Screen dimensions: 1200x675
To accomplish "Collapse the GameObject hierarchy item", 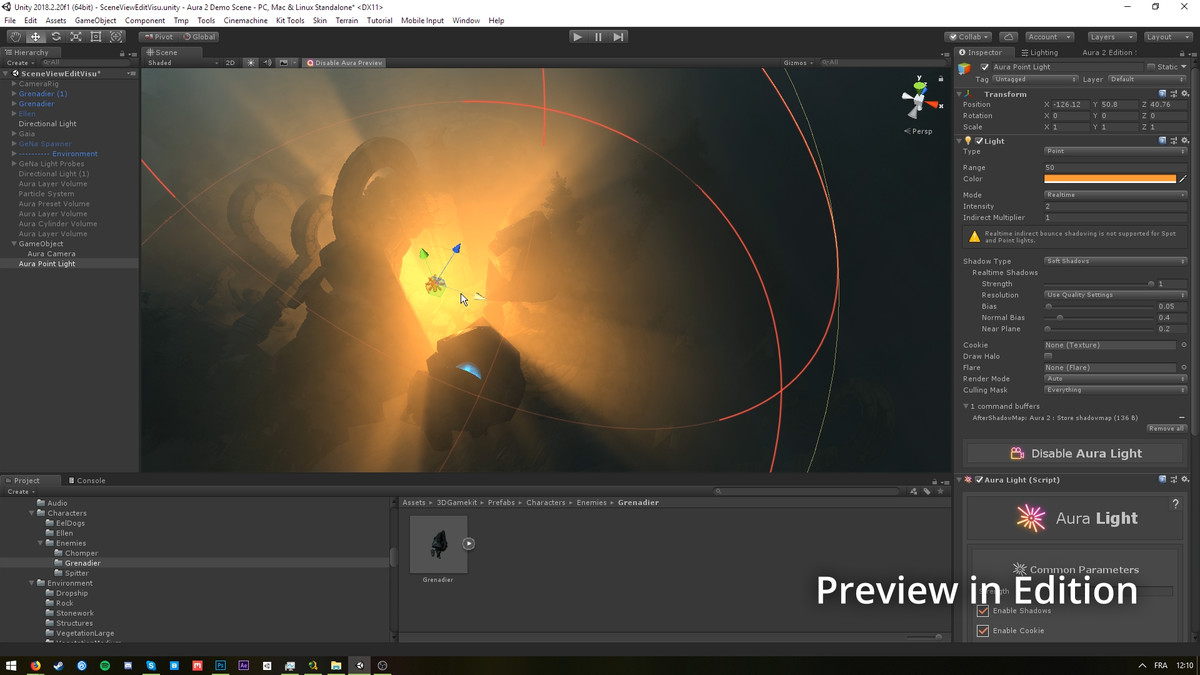I will [x=14, y=244].
